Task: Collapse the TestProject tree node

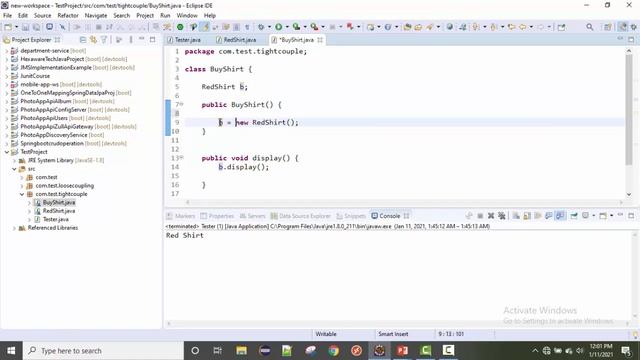Action: [7, 152]
